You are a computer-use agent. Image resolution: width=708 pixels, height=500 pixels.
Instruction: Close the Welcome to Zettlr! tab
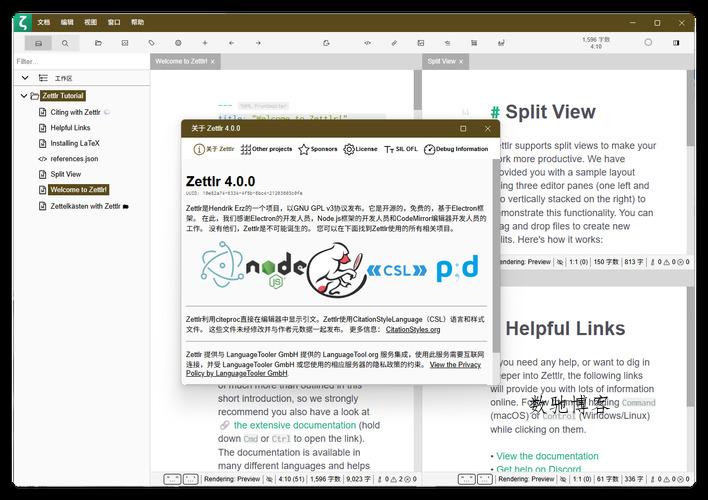tap(213, 61)
